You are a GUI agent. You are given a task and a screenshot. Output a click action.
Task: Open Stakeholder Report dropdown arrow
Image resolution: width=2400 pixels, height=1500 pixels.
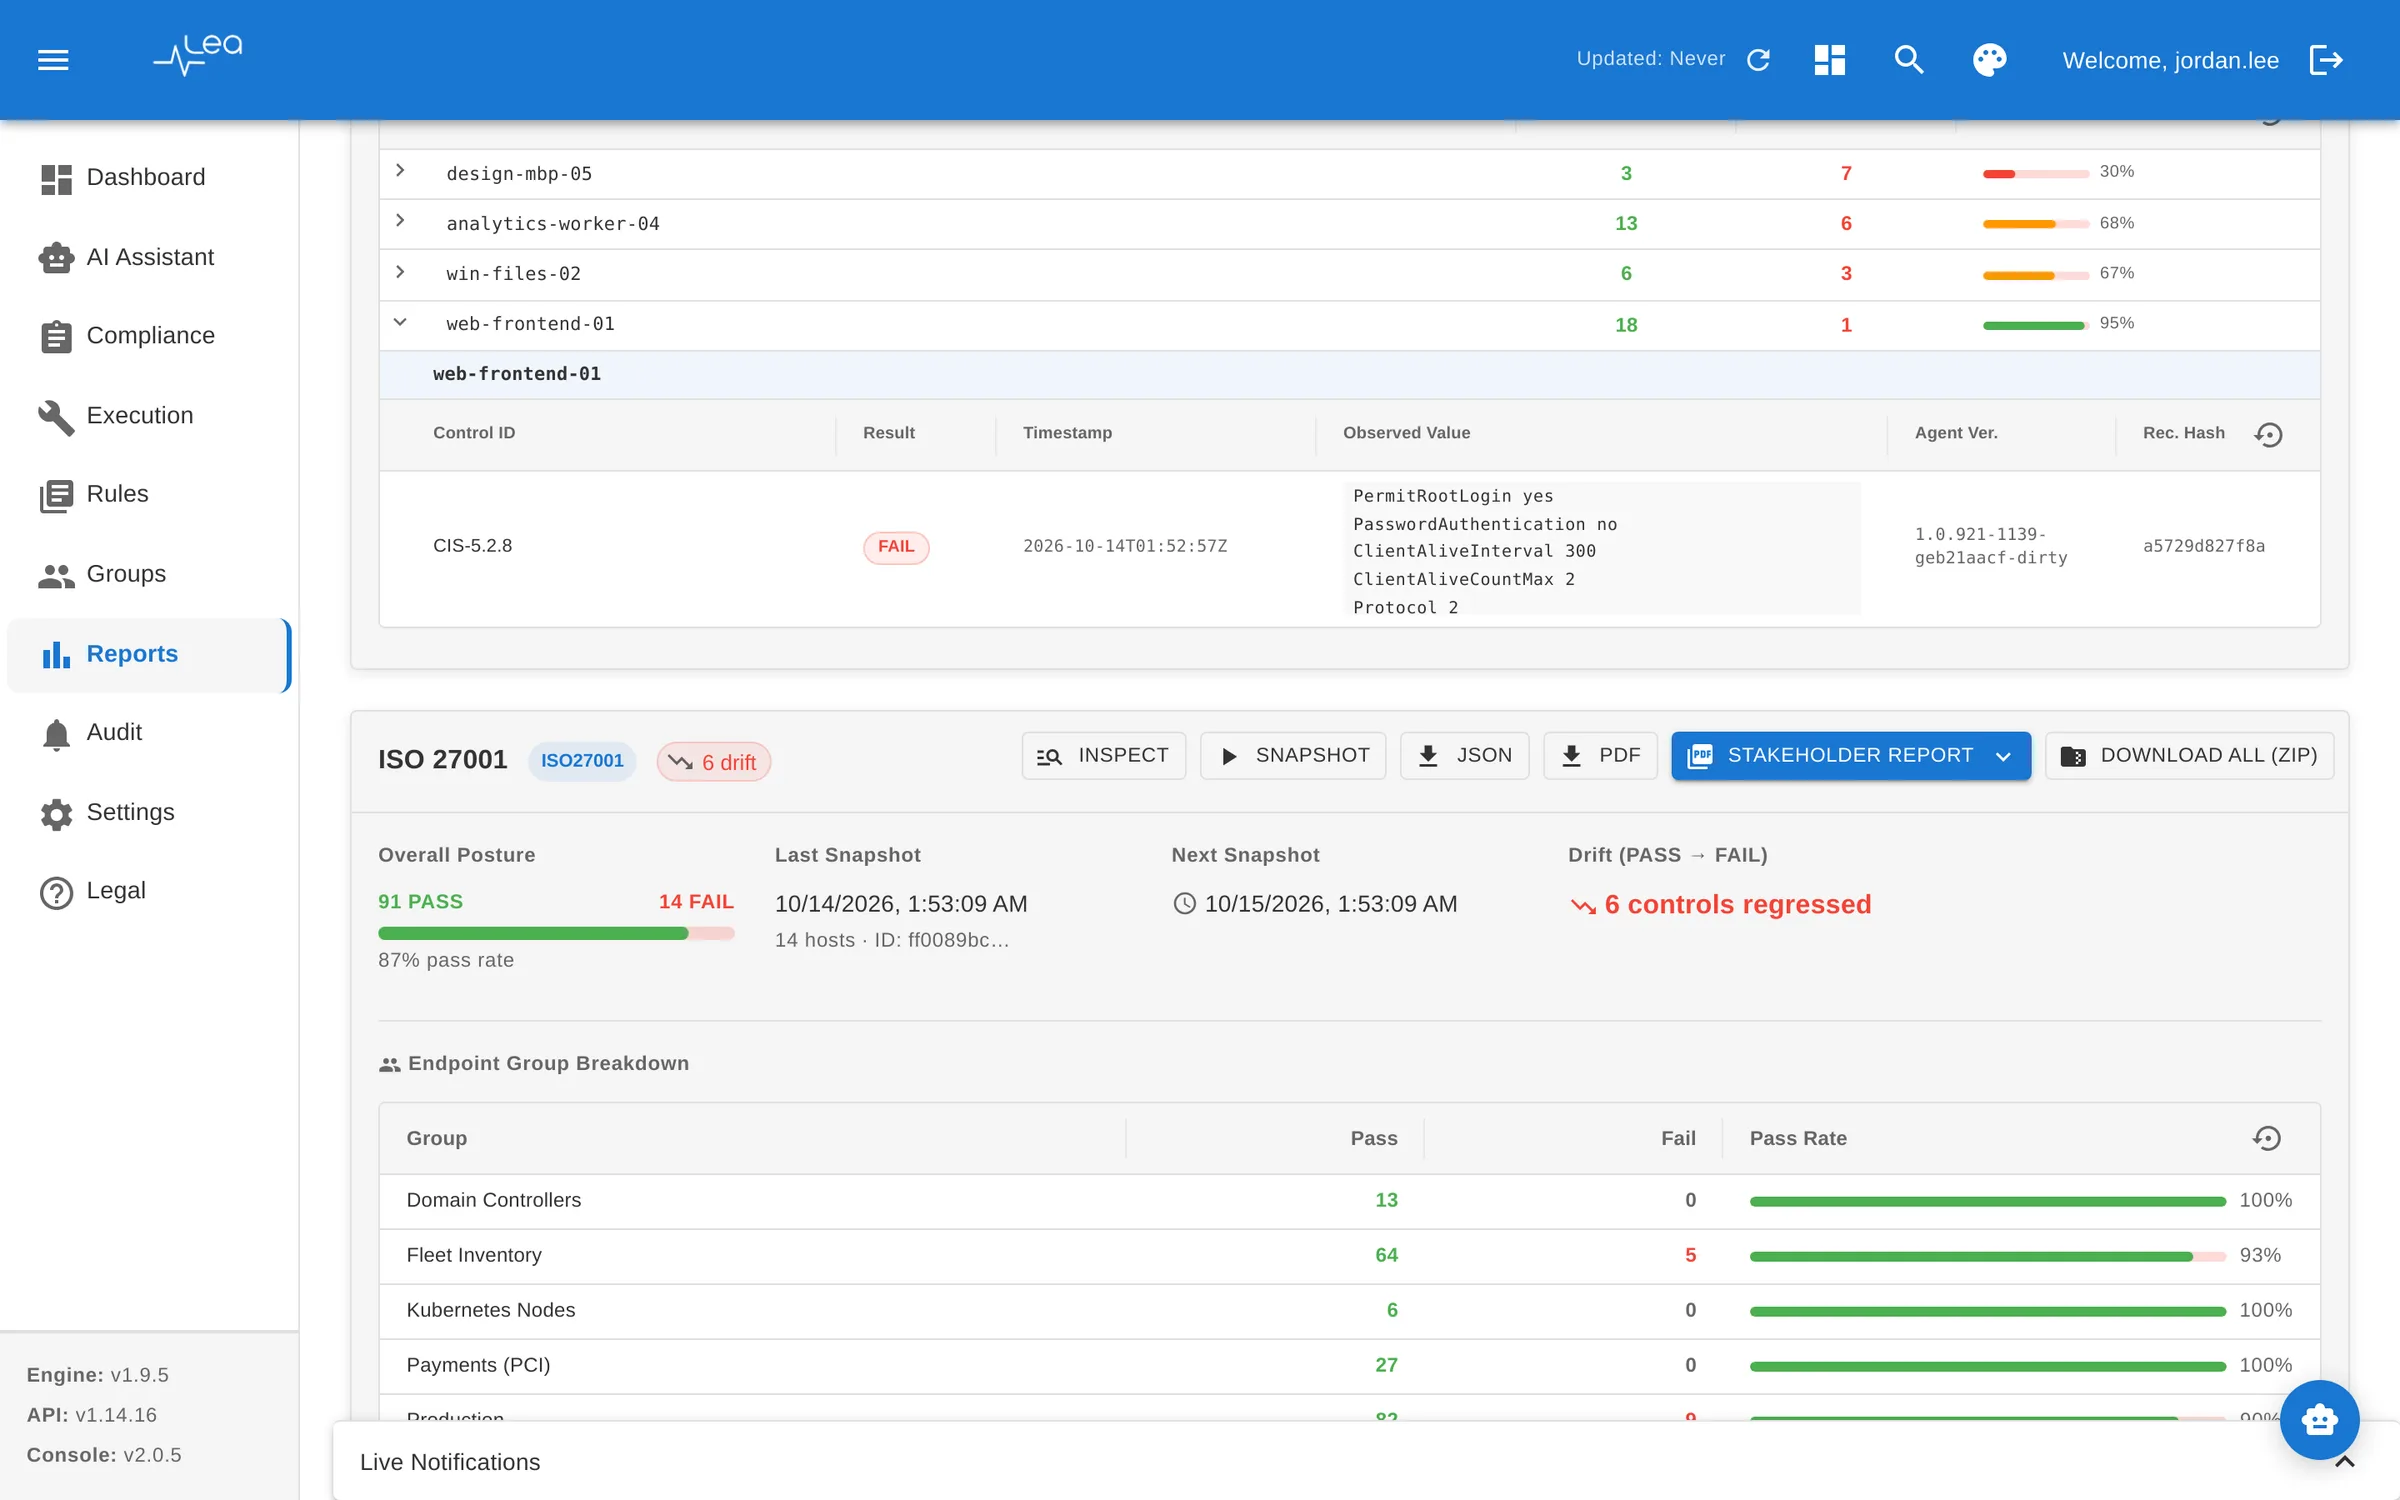pos(2003,757)
